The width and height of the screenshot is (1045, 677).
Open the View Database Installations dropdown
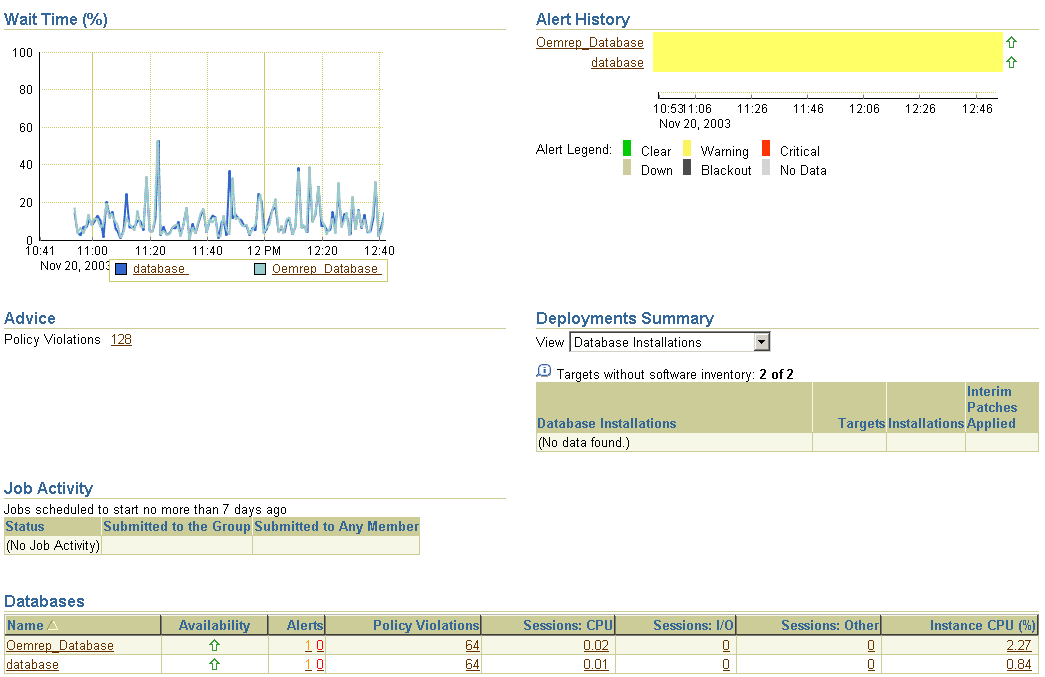click(x=762, y=342)
